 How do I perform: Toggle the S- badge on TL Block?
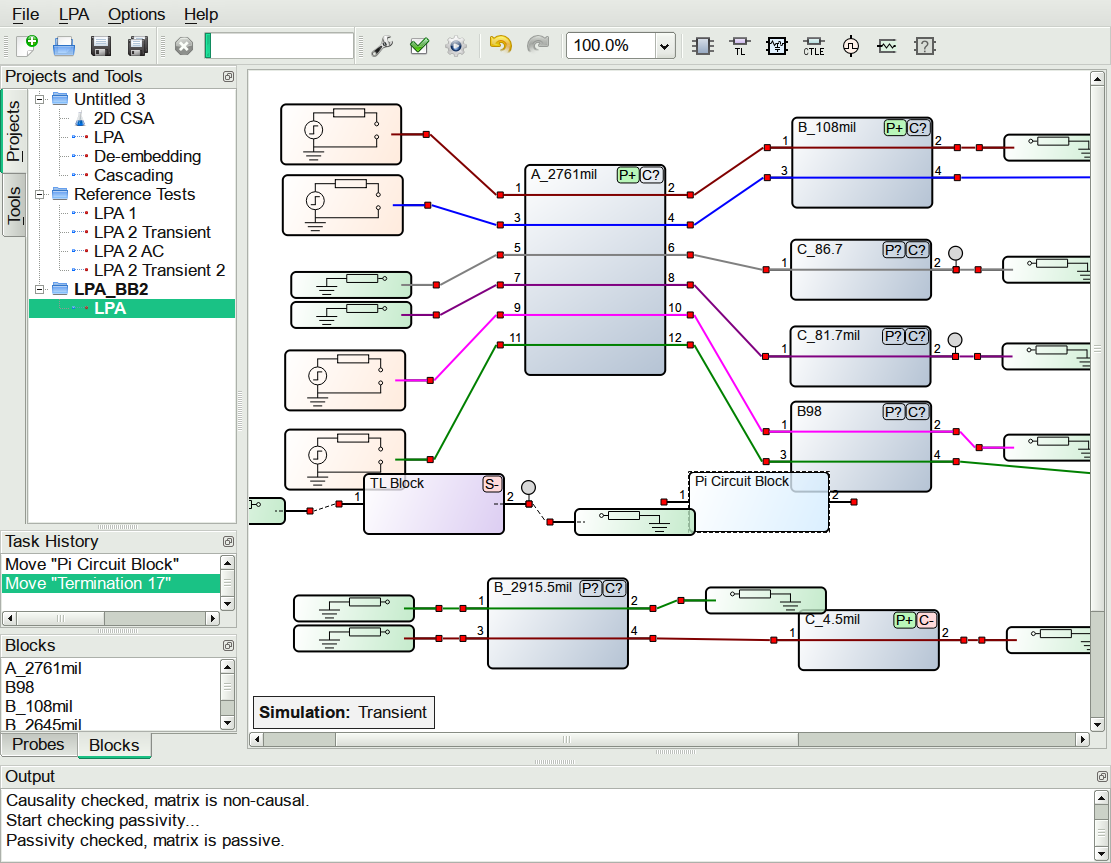coord(492,484)
